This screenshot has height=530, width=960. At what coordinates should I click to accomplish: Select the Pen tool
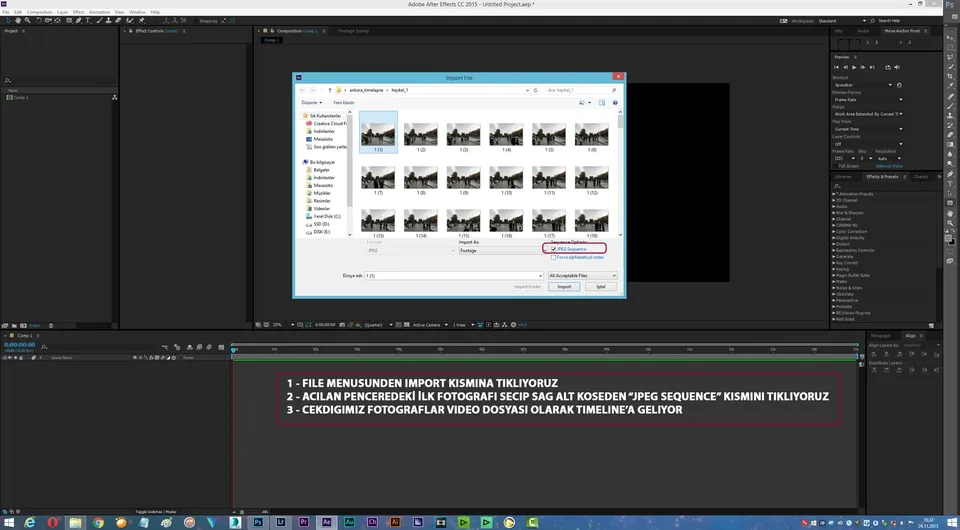point(78,20)
